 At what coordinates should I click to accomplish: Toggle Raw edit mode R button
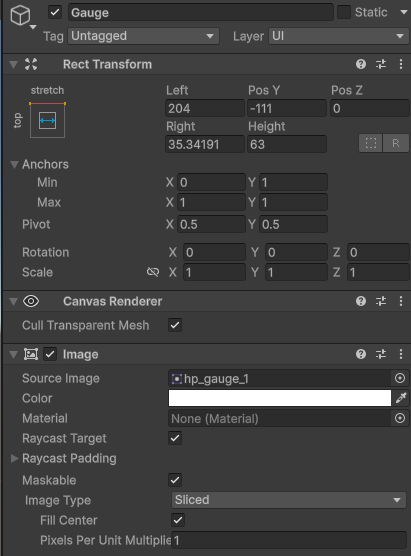(396, 143)
